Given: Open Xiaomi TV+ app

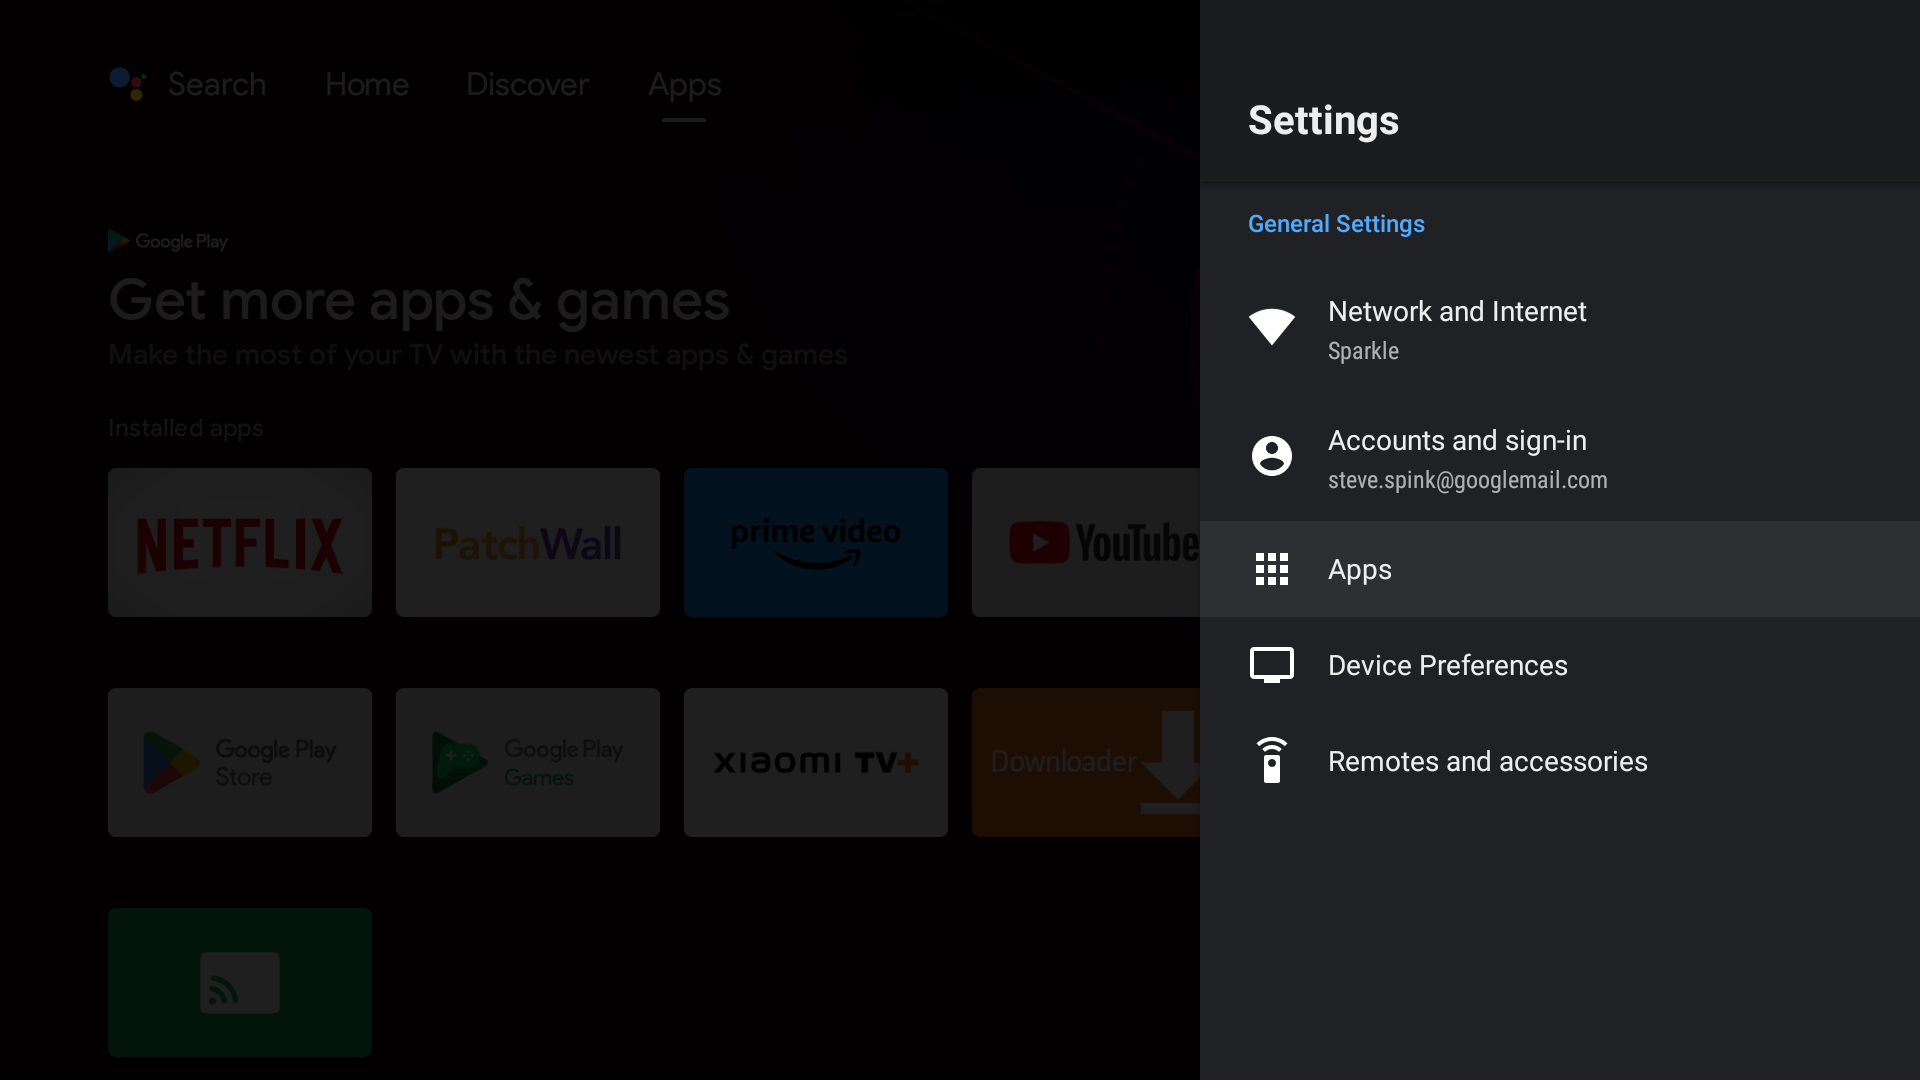Looking at the screenshot, I should coord(816,761).
